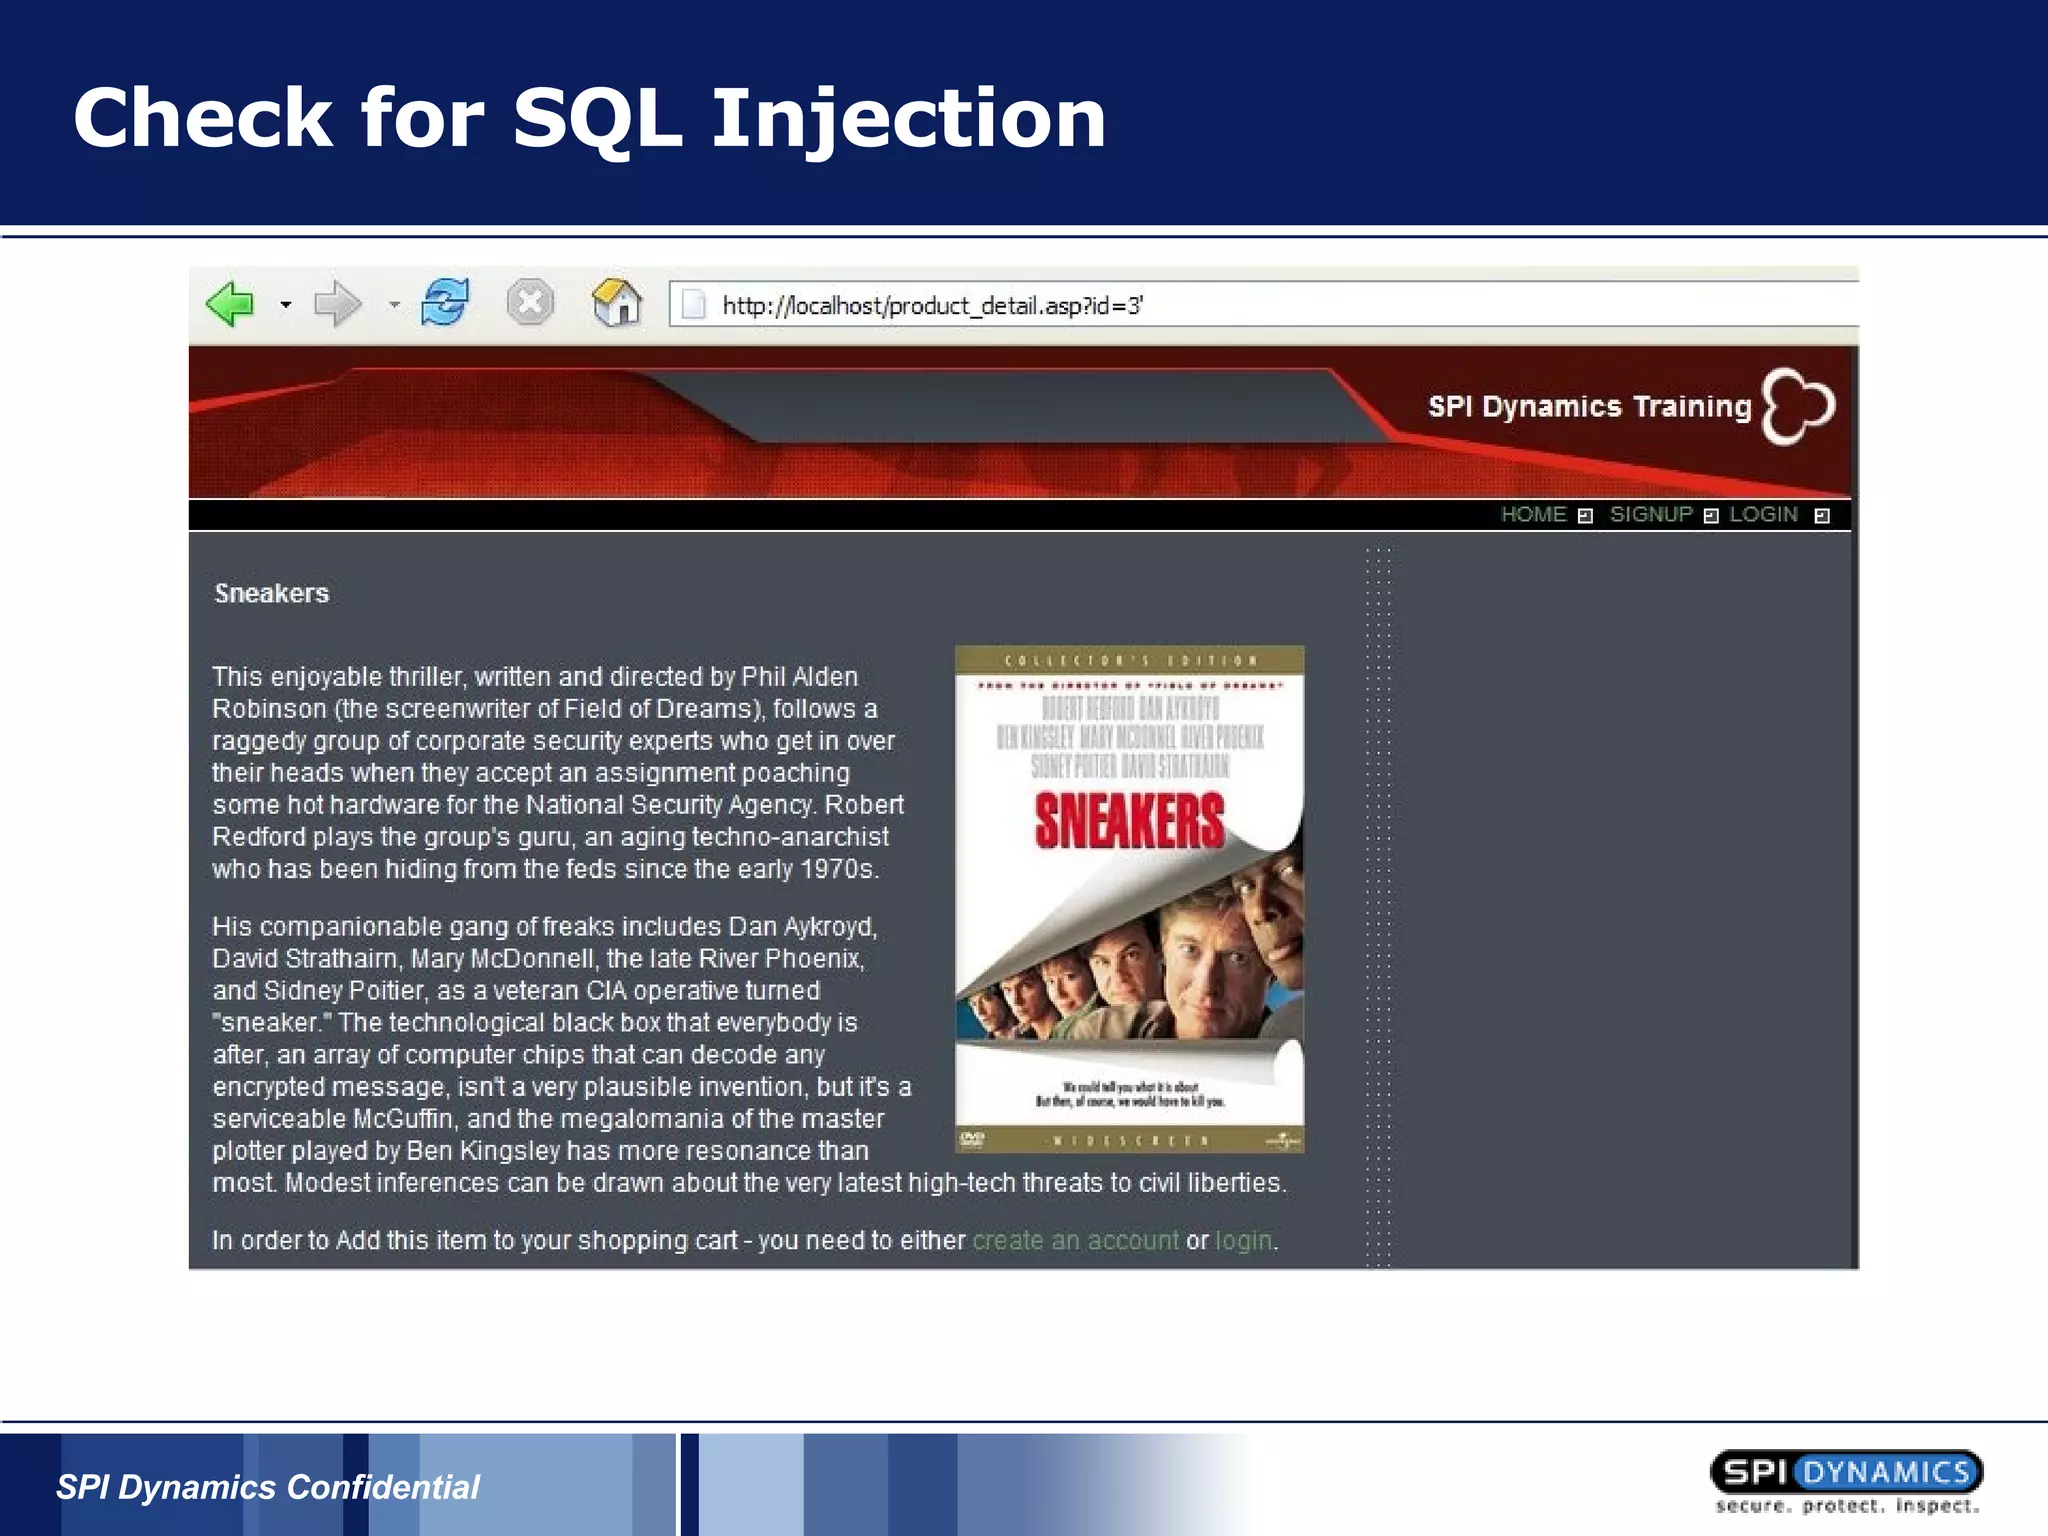Follow the 'login' link in the cart sentence
This screenshot has height=1536, width=2048.
(x=1244, y=1240)
